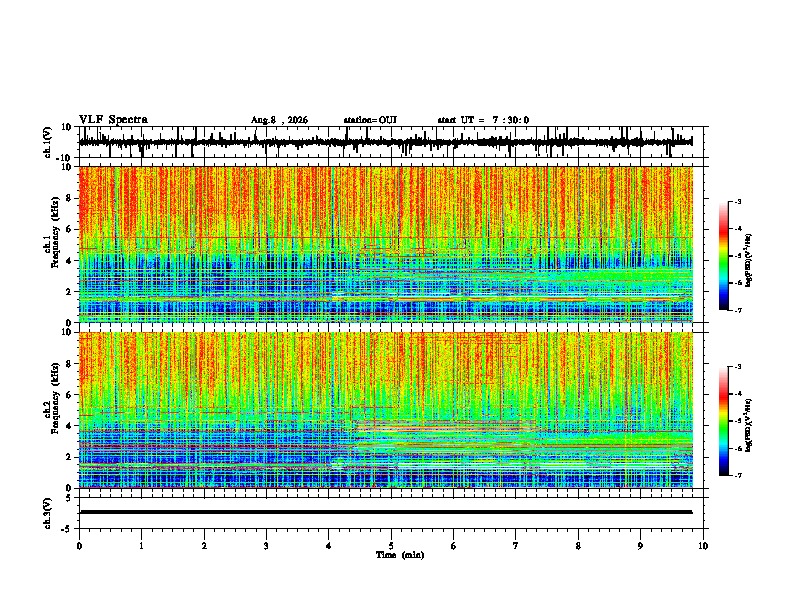Click the '2' kHz tick on ch.2 spectrogram axis
The image size is (792, 612).
(69, 457)
